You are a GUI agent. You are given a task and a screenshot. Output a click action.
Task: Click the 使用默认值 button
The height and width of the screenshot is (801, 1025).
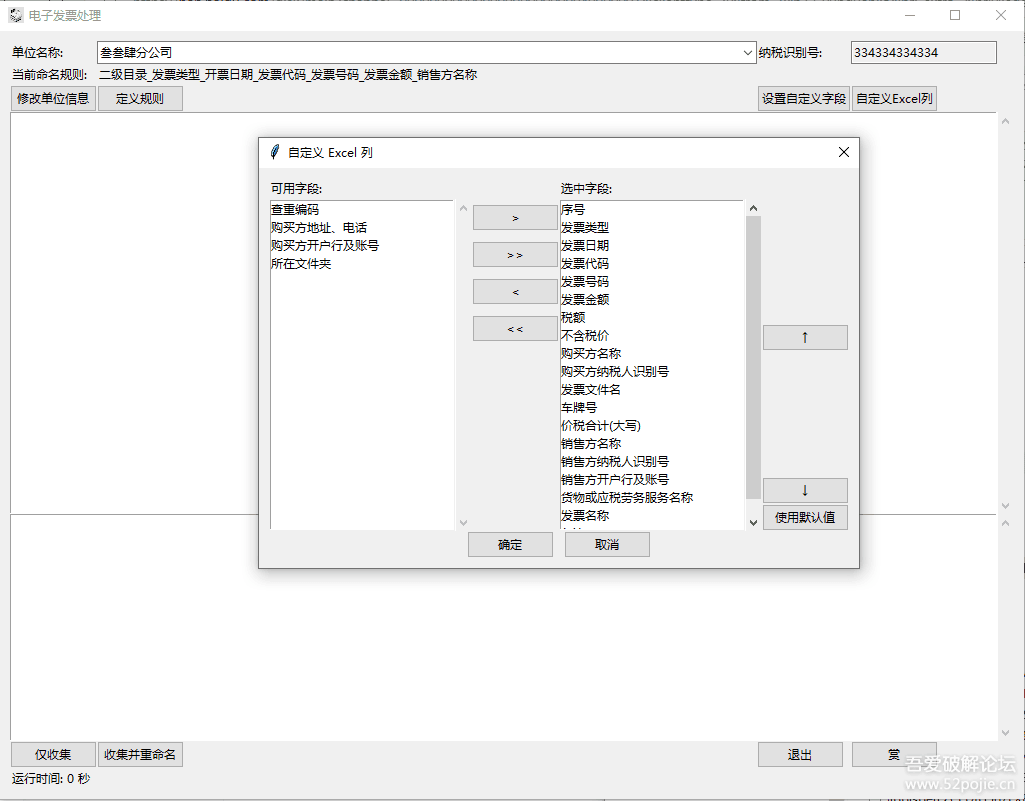(x=805, y=517)
